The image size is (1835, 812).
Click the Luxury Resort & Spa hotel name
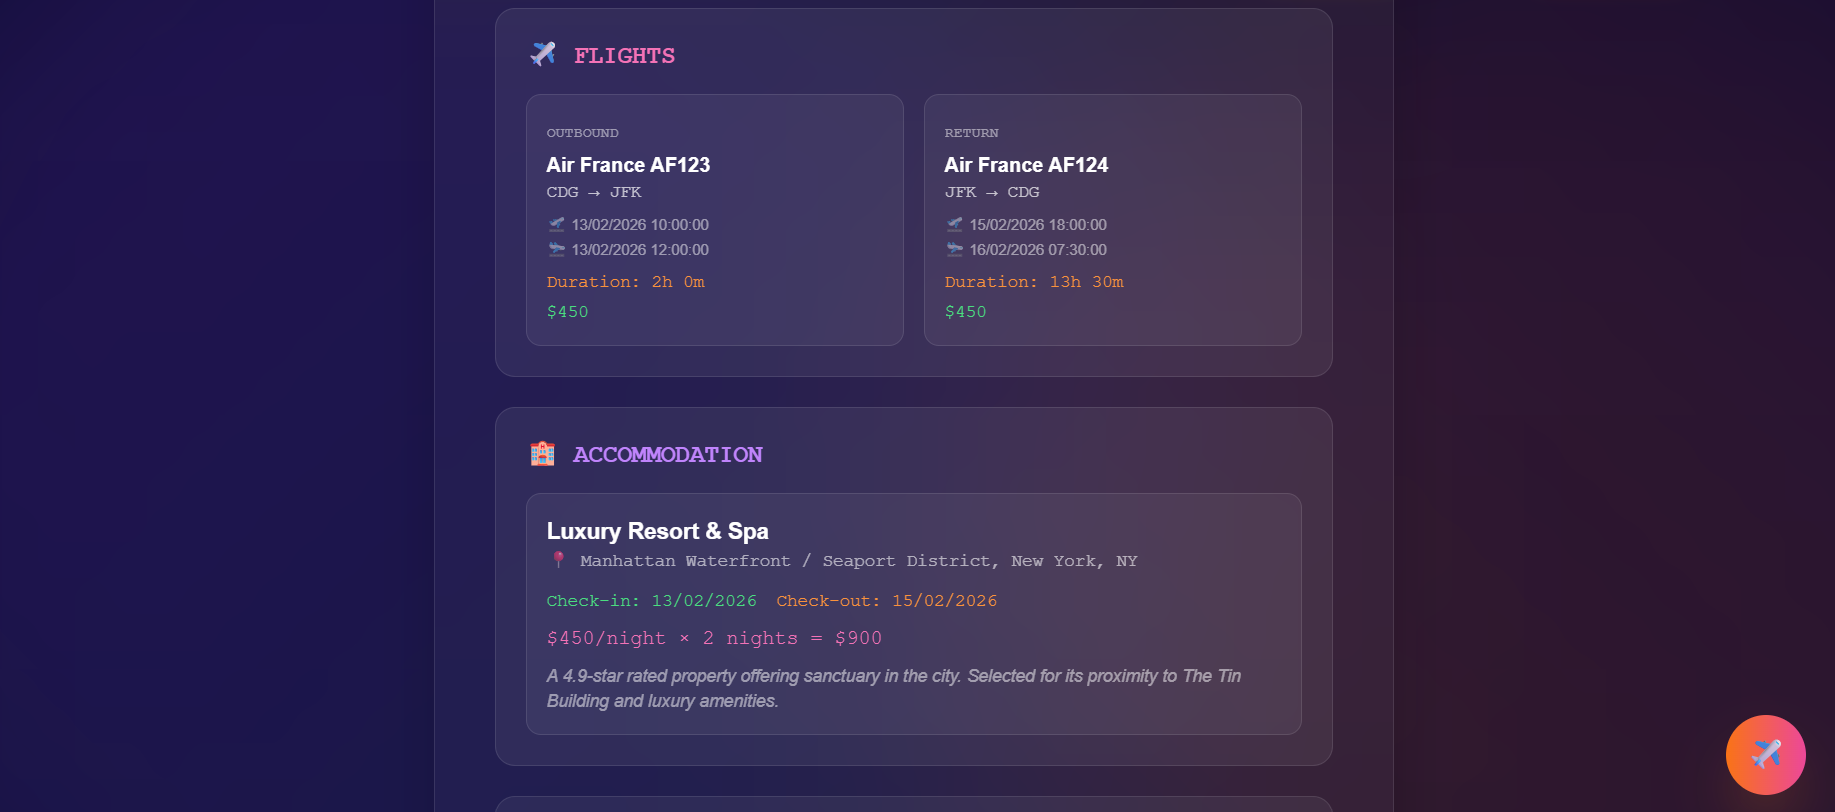click(657, 531)
